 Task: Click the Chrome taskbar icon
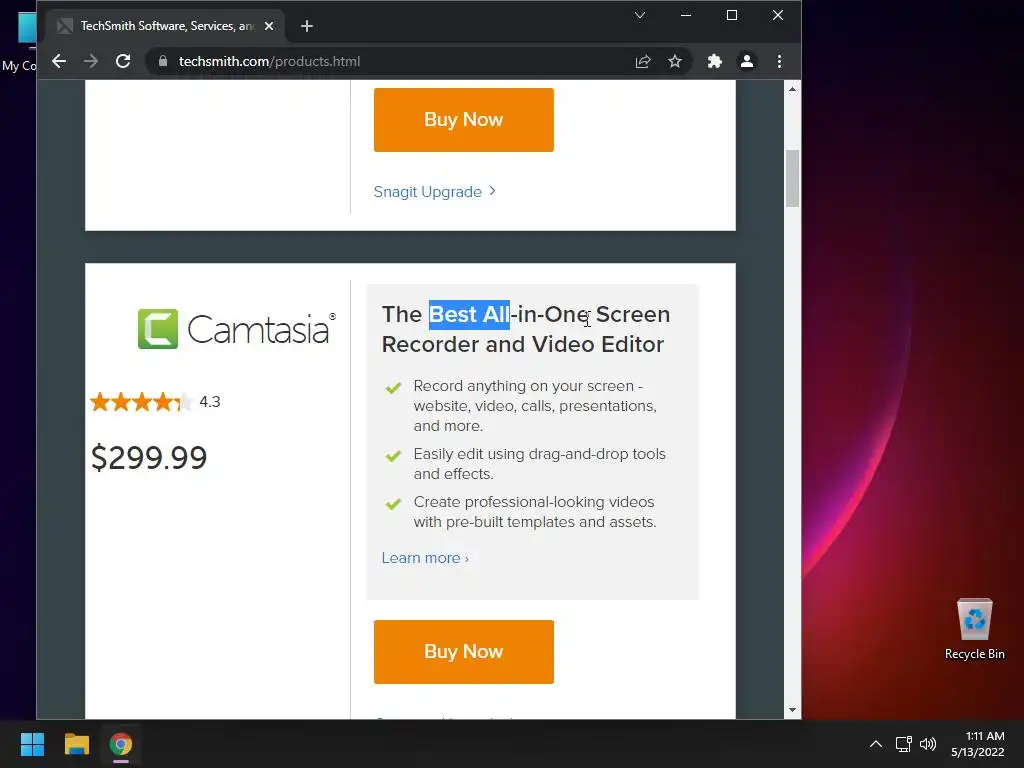pyautogui.click(x=121, y=744)
